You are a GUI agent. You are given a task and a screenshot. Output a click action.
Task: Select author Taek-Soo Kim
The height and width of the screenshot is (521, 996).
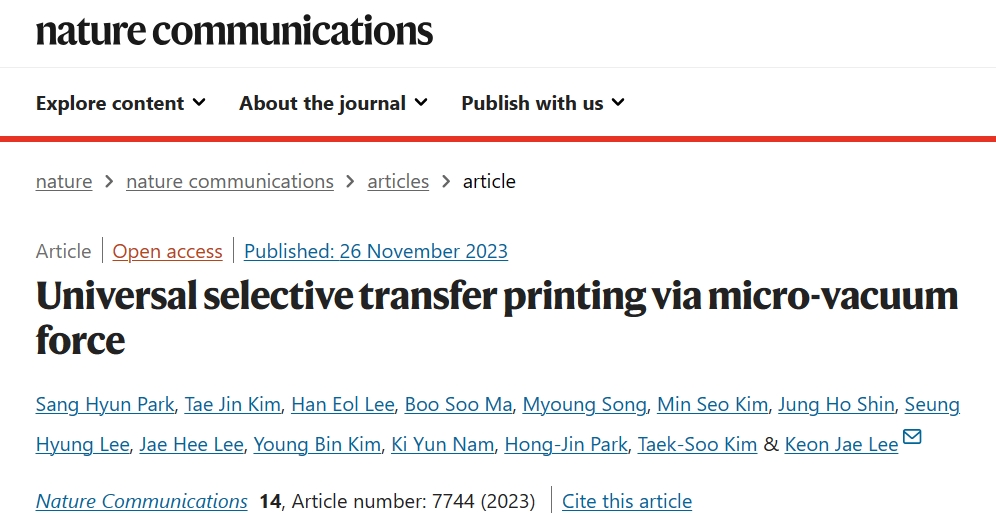click(x=697, y=445)
